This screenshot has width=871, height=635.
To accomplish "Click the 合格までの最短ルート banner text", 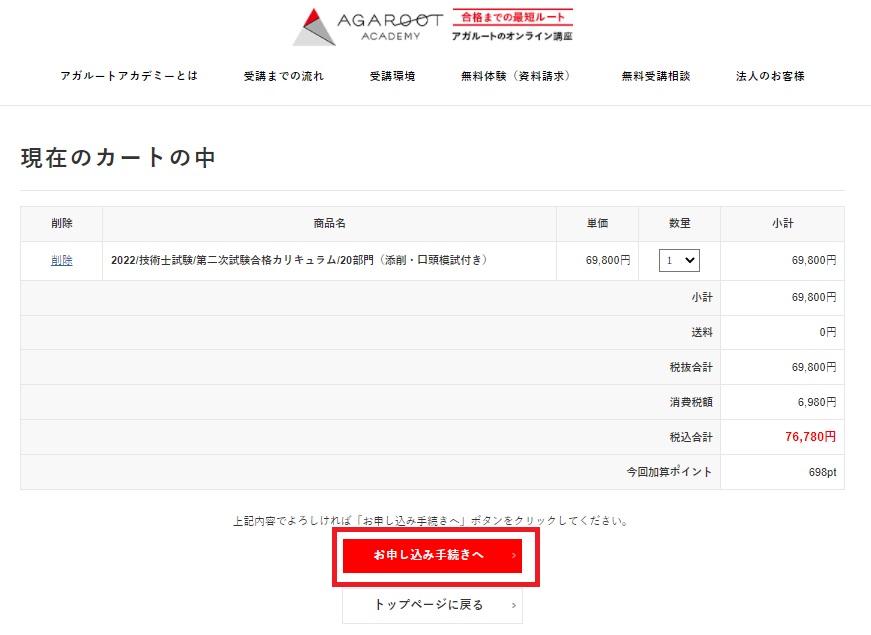I will [x=513, y=17].
